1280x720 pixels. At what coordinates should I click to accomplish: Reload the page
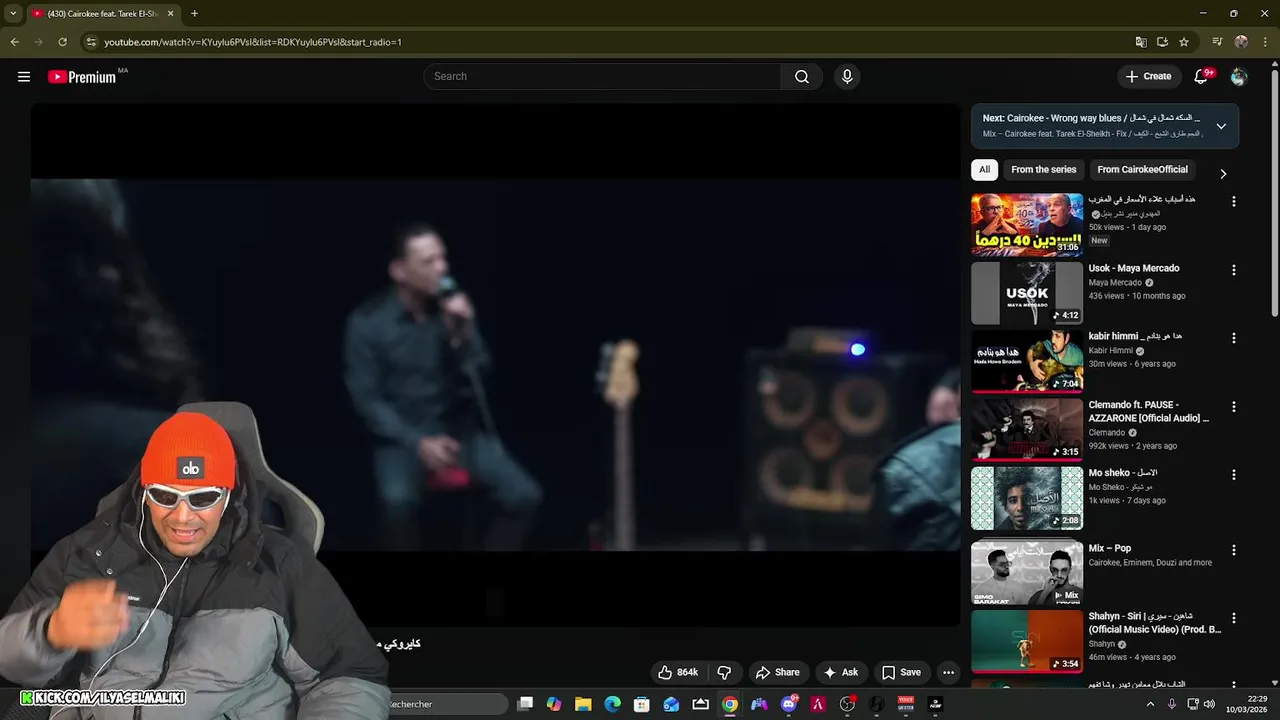pos(62,42)
